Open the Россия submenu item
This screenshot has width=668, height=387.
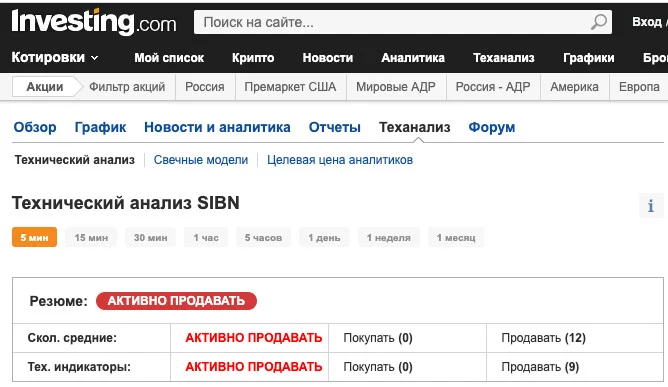click(204, 87)
